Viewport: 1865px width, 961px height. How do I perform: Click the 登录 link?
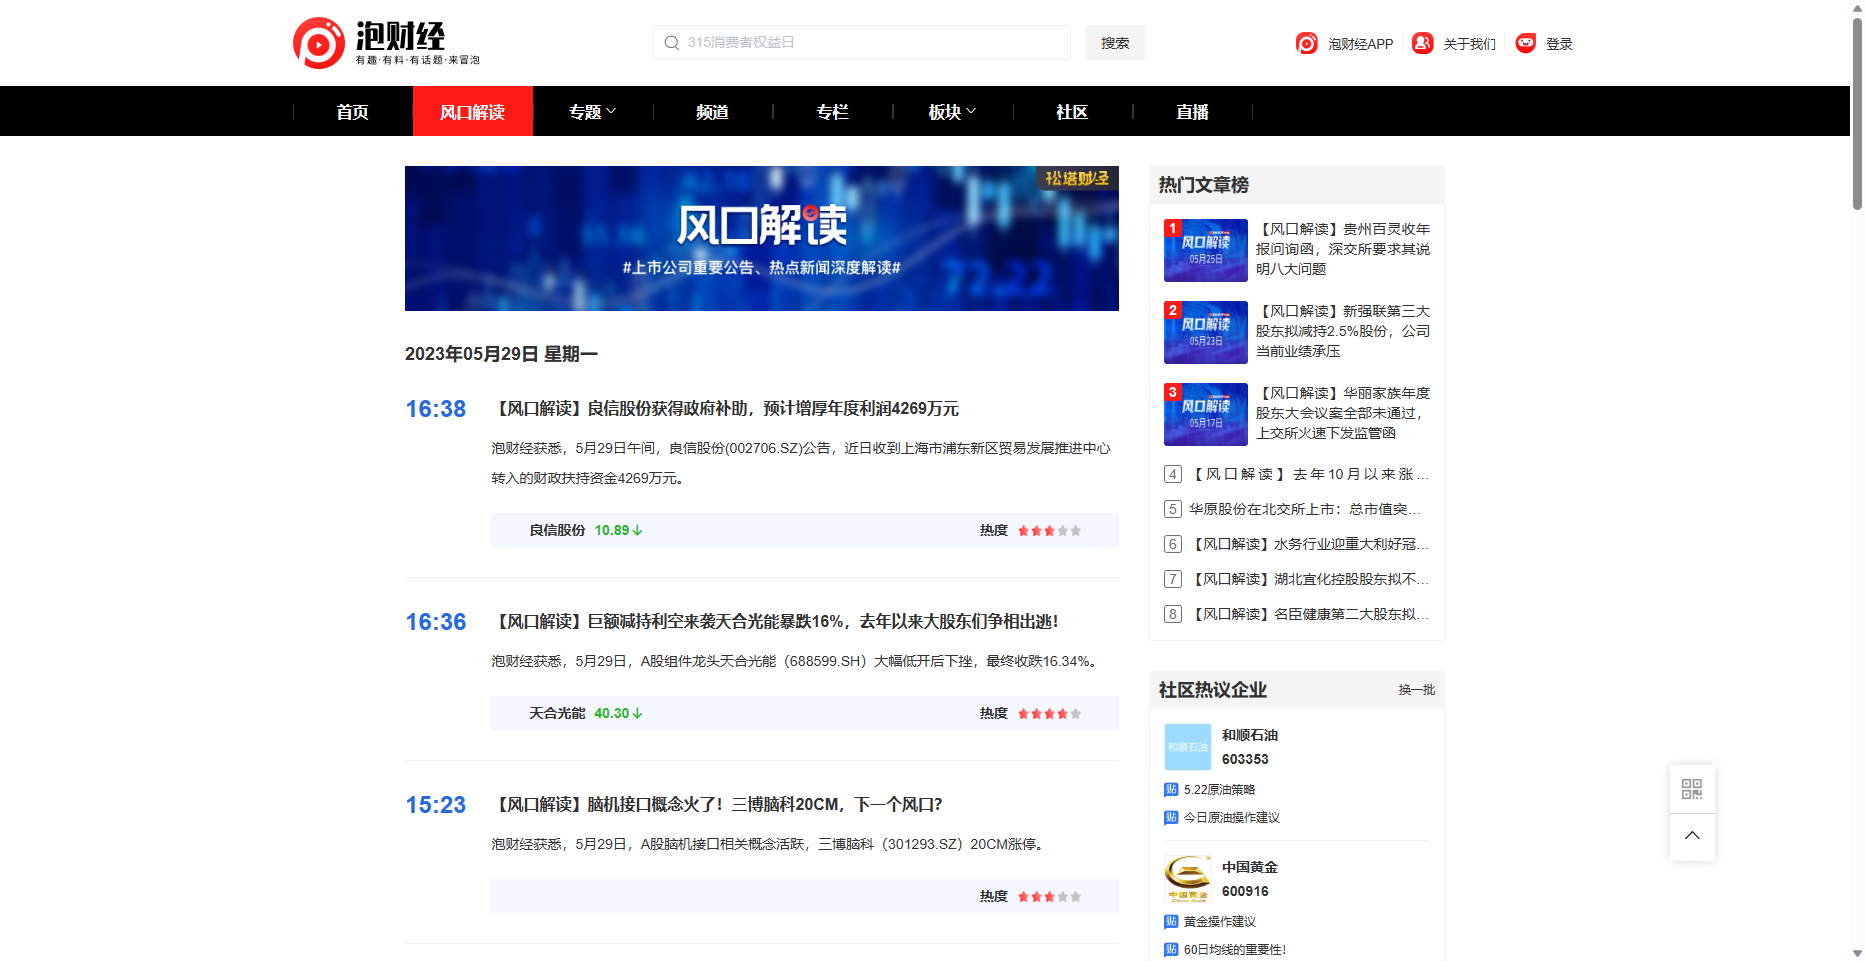pos(1560,44)
